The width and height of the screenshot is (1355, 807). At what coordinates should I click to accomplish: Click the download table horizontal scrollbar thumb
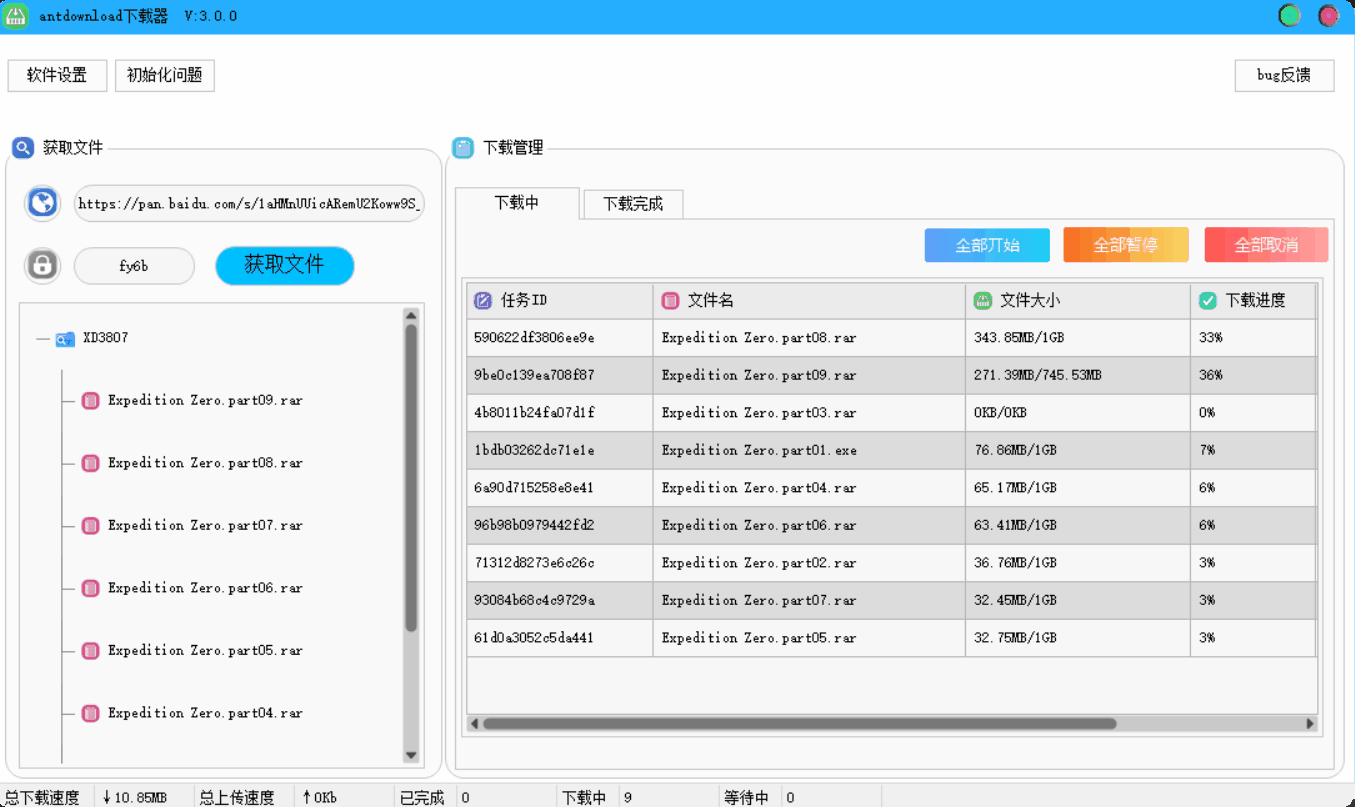[800, 723]
